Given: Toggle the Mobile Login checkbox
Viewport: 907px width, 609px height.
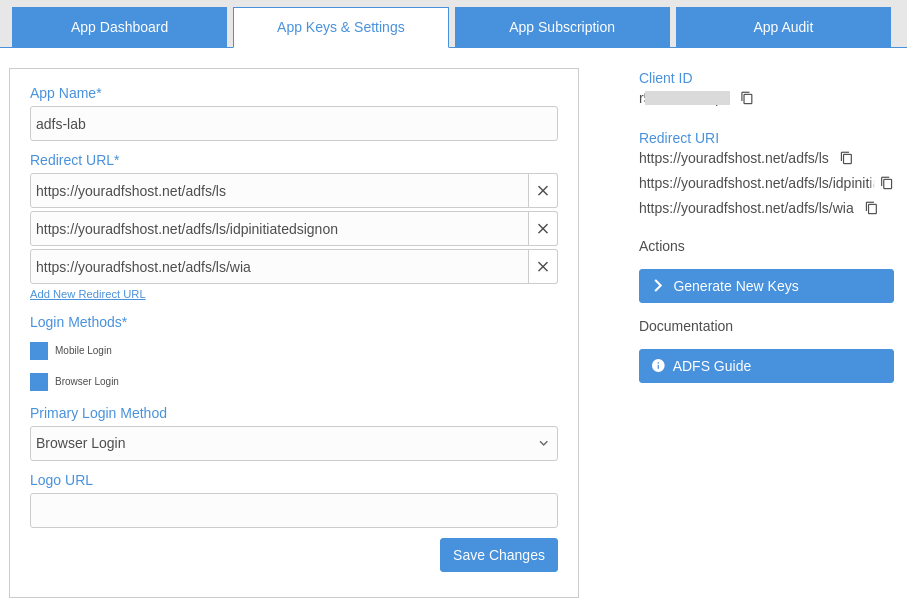Looking at the screenshot, I should coord(38,351).
